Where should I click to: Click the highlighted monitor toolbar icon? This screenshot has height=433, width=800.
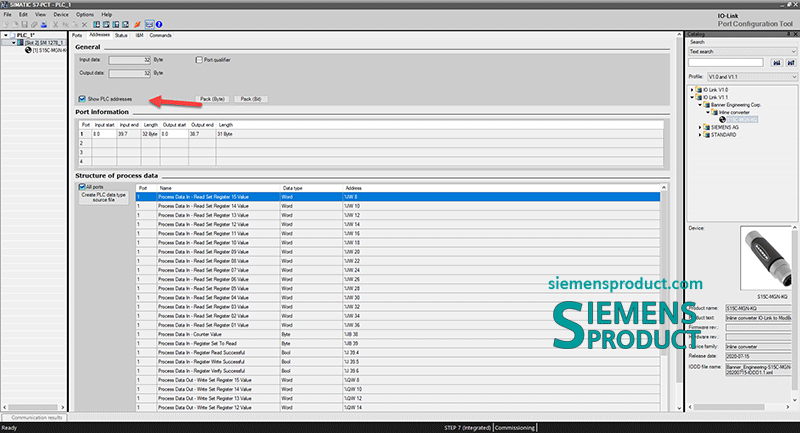pyautogui.click(x=149, y=24)
